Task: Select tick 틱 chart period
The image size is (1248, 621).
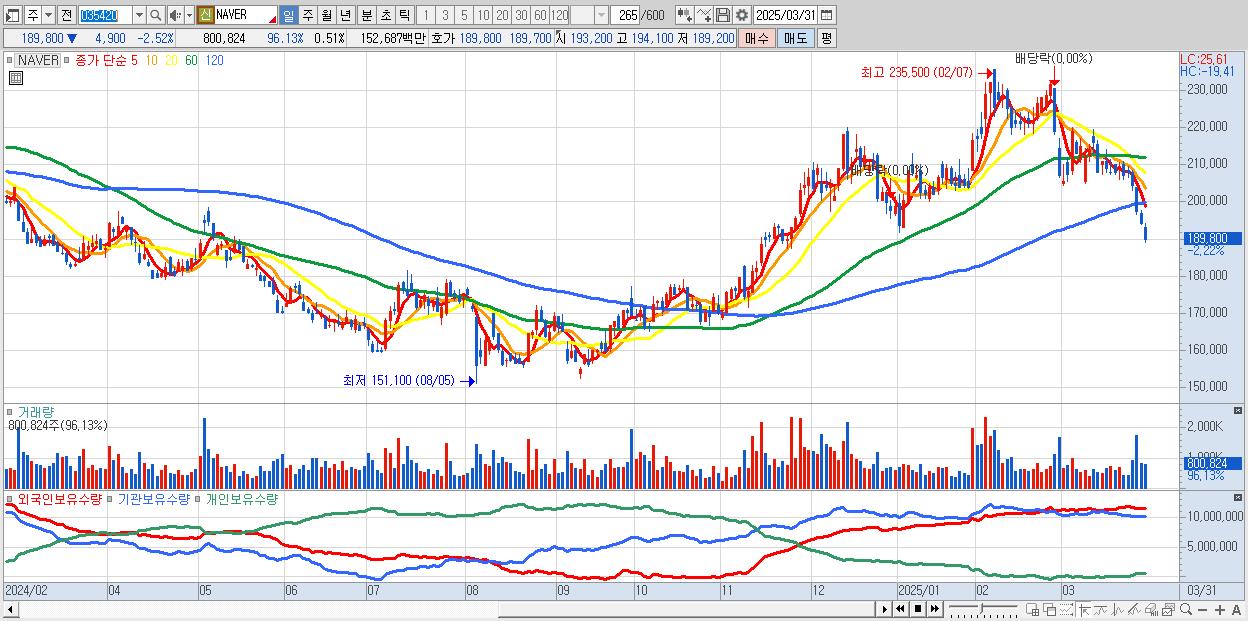Action: 404,15
